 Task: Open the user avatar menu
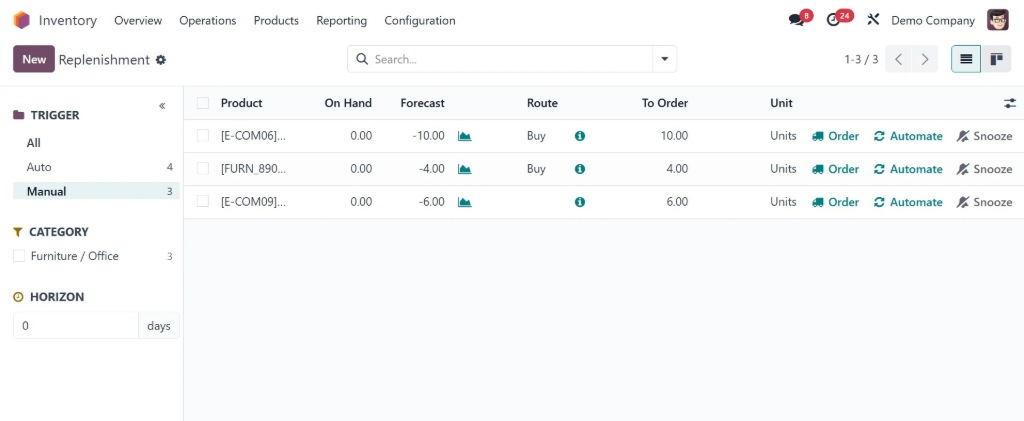coord(997,20)
